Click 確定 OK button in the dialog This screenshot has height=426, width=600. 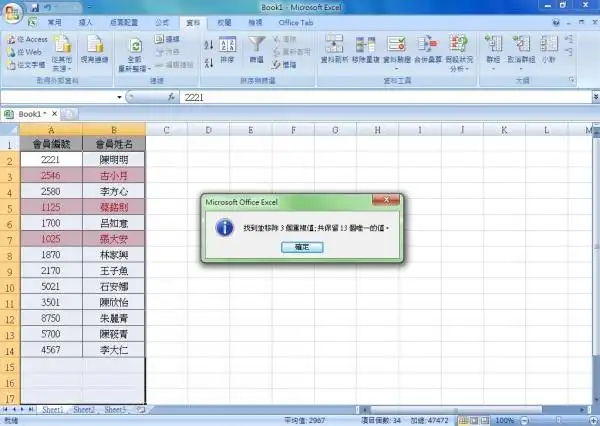click(302, 247)
